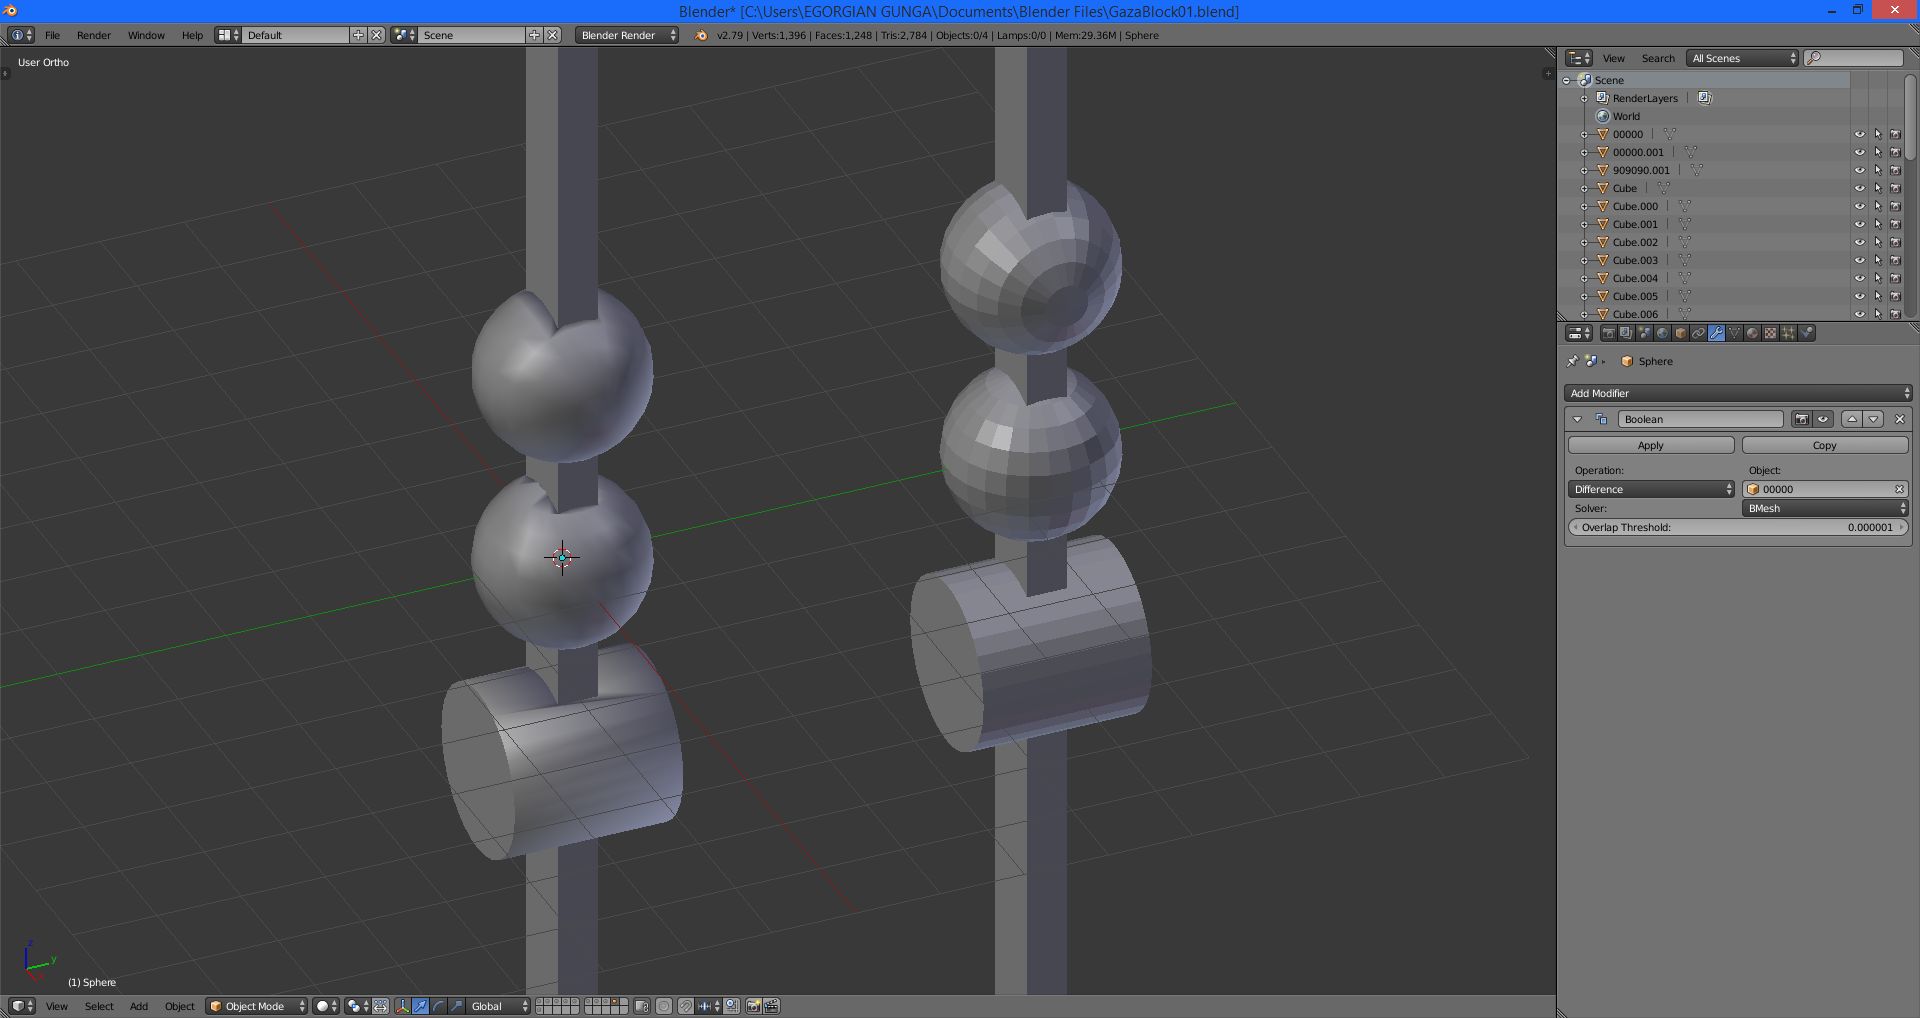1920x1018 pixels.
Task: Open the File menu
Action: [52, 35]
